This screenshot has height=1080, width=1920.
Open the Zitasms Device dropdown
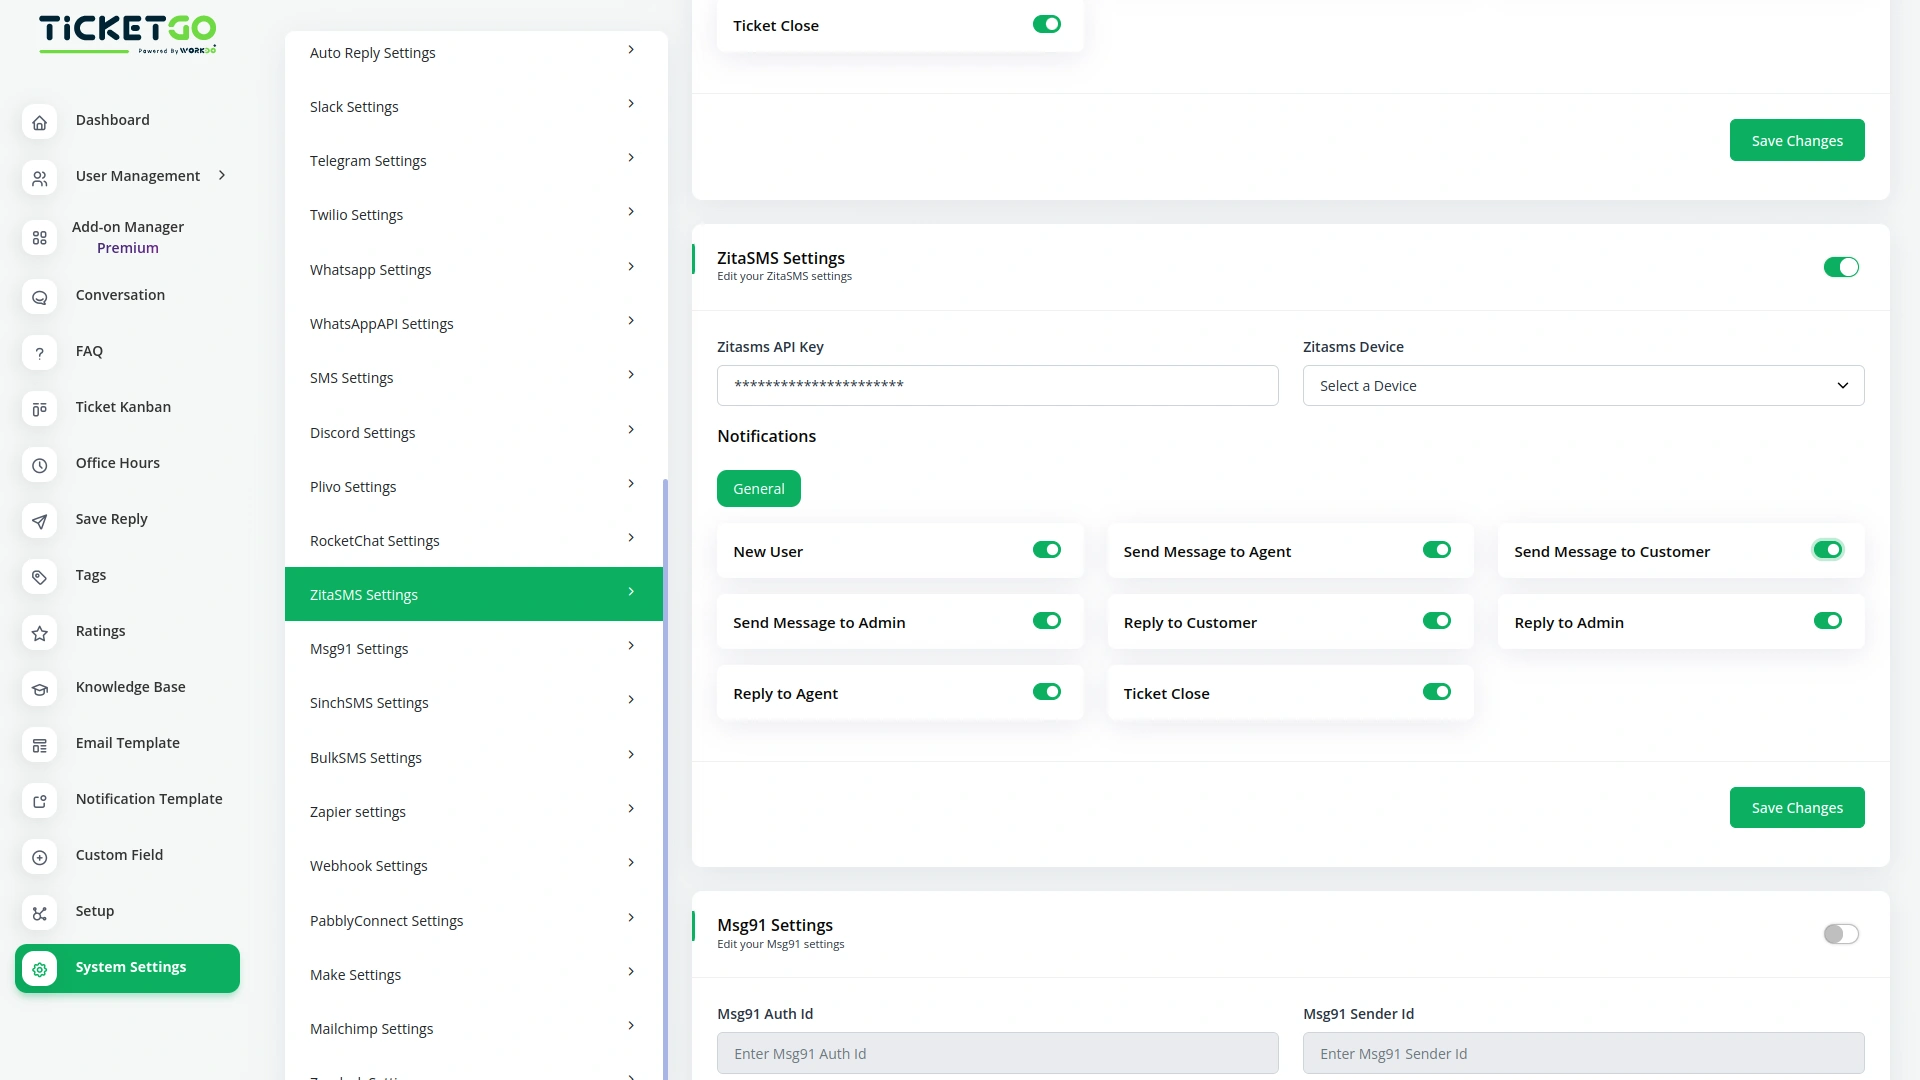click(1582, 385)
